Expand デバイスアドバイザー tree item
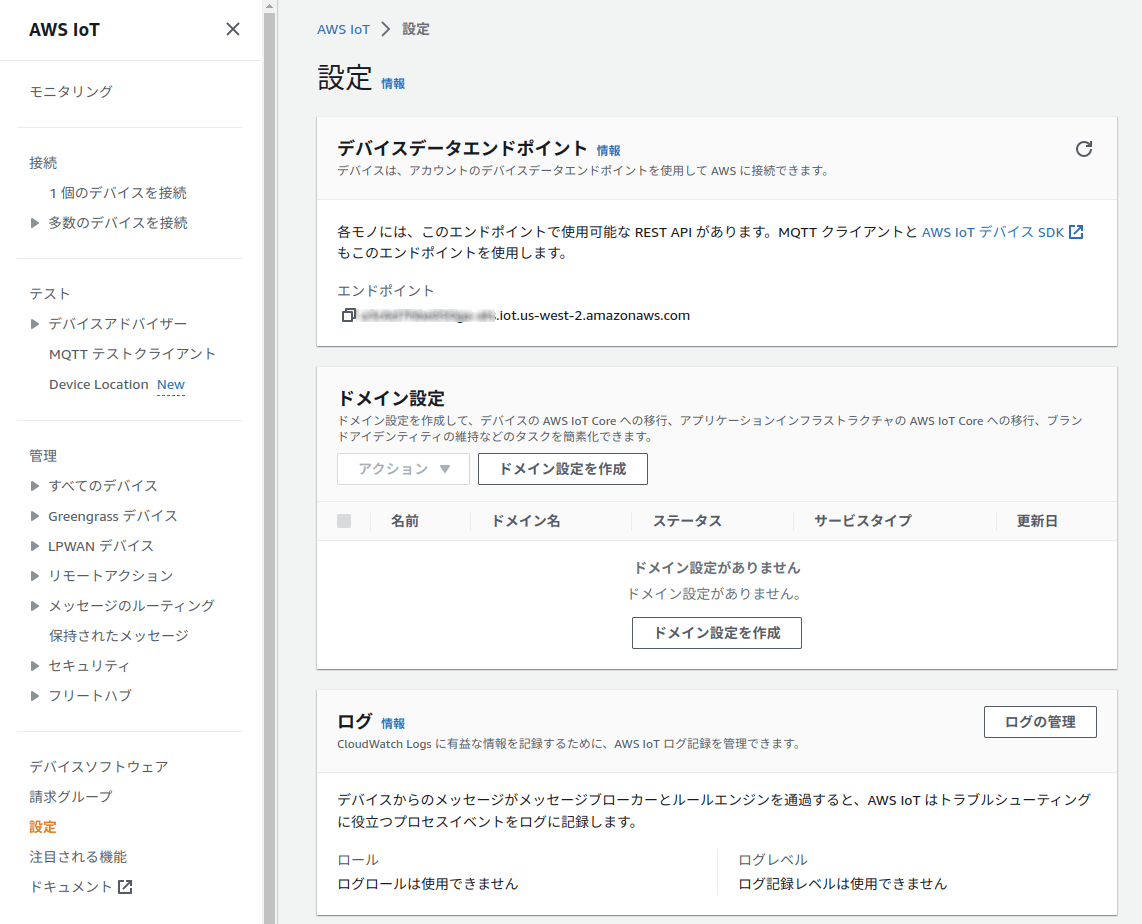 [34, 324]
